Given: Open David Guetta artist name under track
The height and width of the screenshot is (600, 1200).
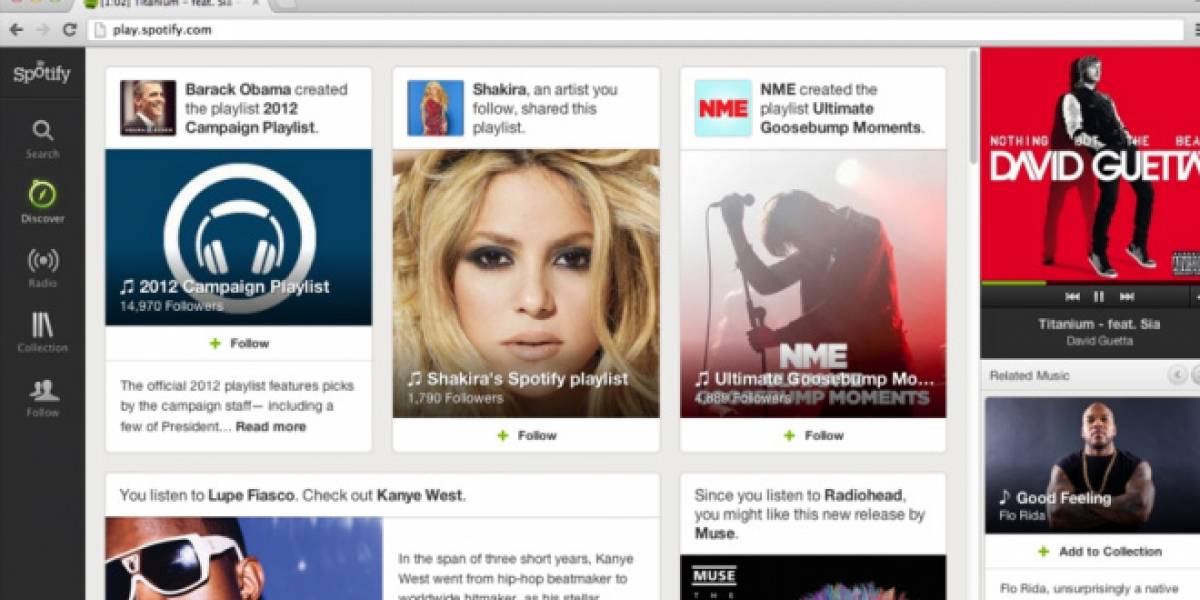Looking at the screenshot, I should point(1099,341).
